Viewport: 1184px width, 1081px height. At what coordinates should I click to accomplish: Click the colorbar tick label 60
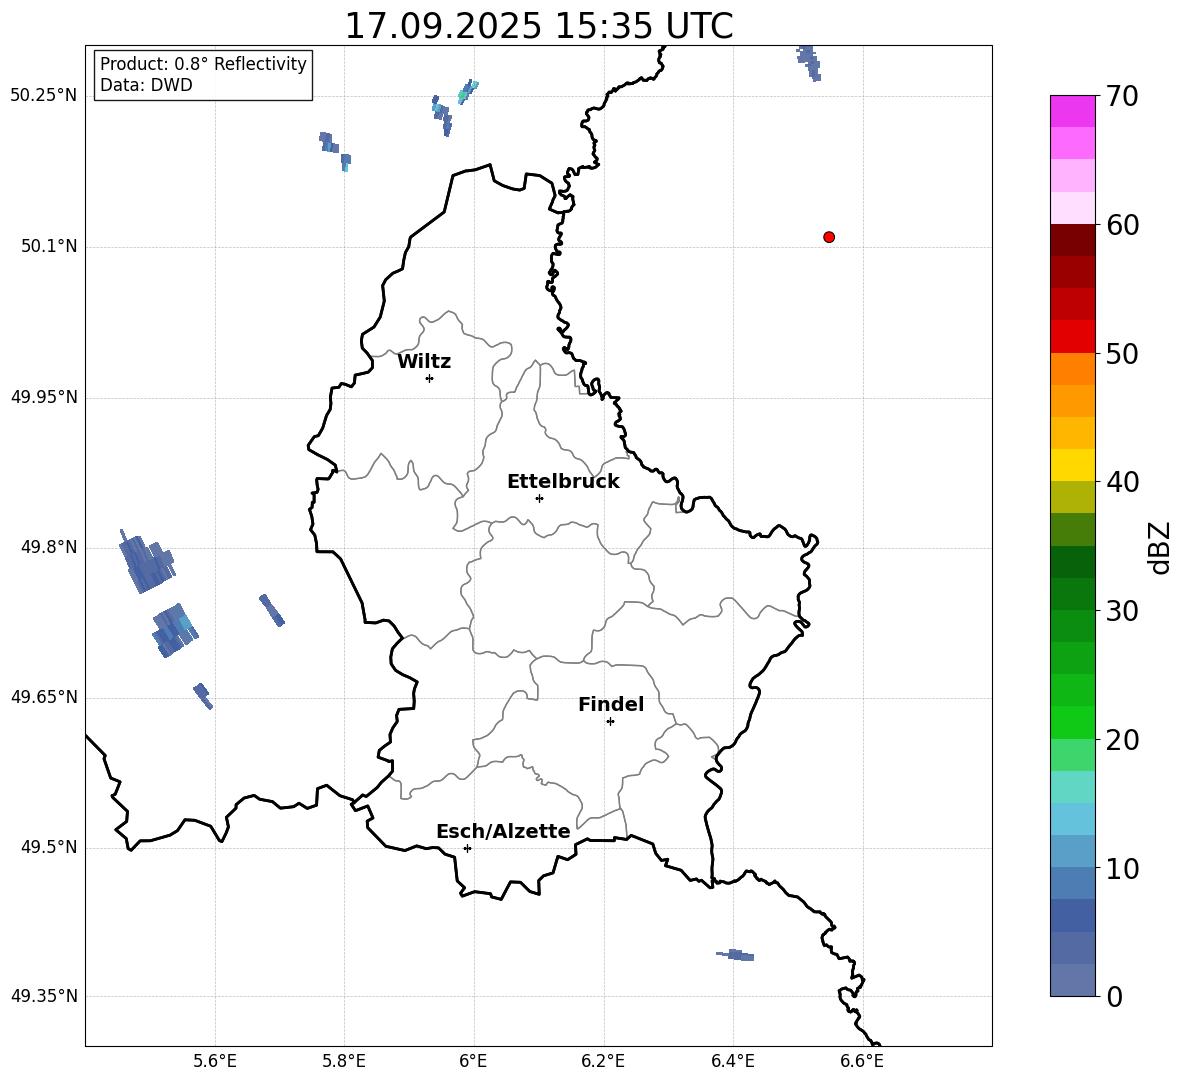point(1123,225)
